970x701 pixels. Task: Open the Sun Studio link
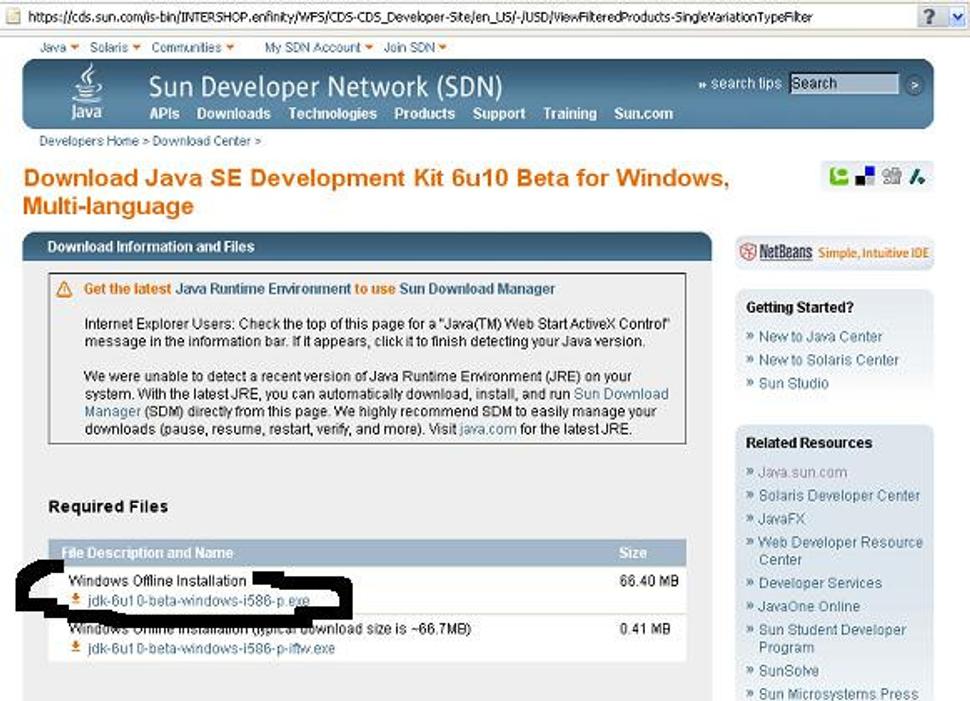pos(793,384)
